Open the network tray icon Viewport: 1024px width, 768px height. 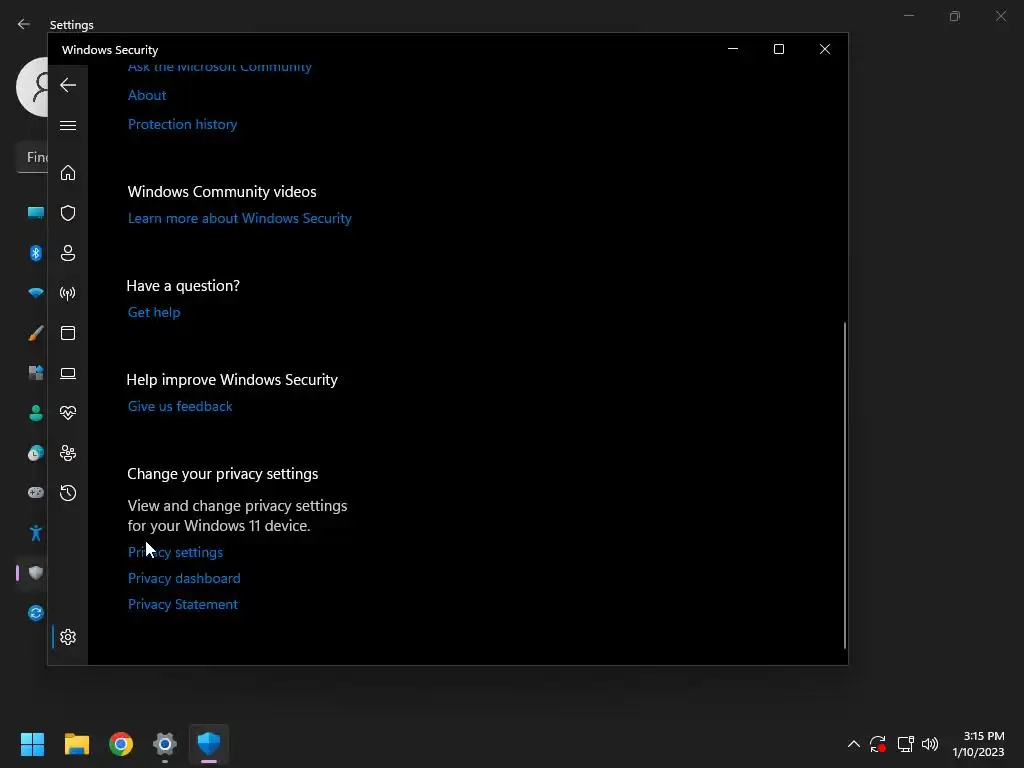click(905, 744)
